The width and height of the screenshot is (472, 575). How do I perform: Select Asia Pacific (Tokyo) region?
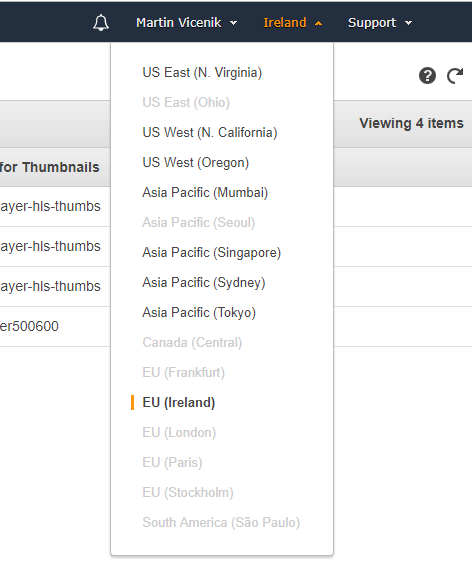[199, 313]
